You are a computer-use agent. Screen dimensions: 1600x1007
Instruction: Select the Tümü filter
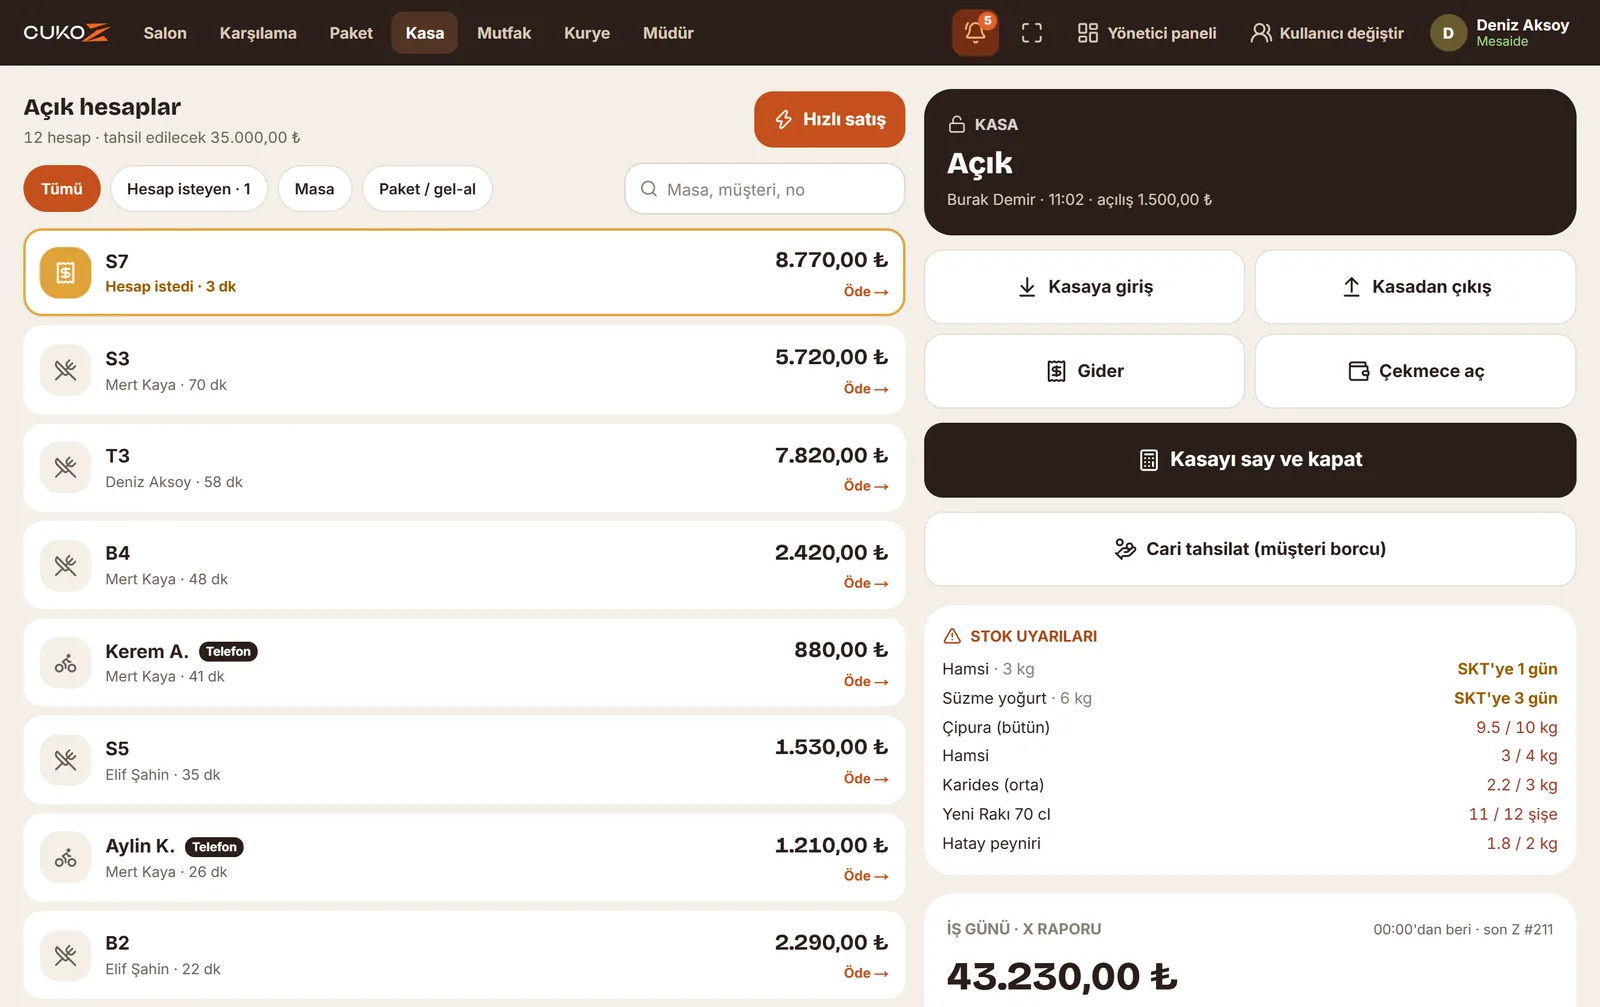[x=62, y=189]
